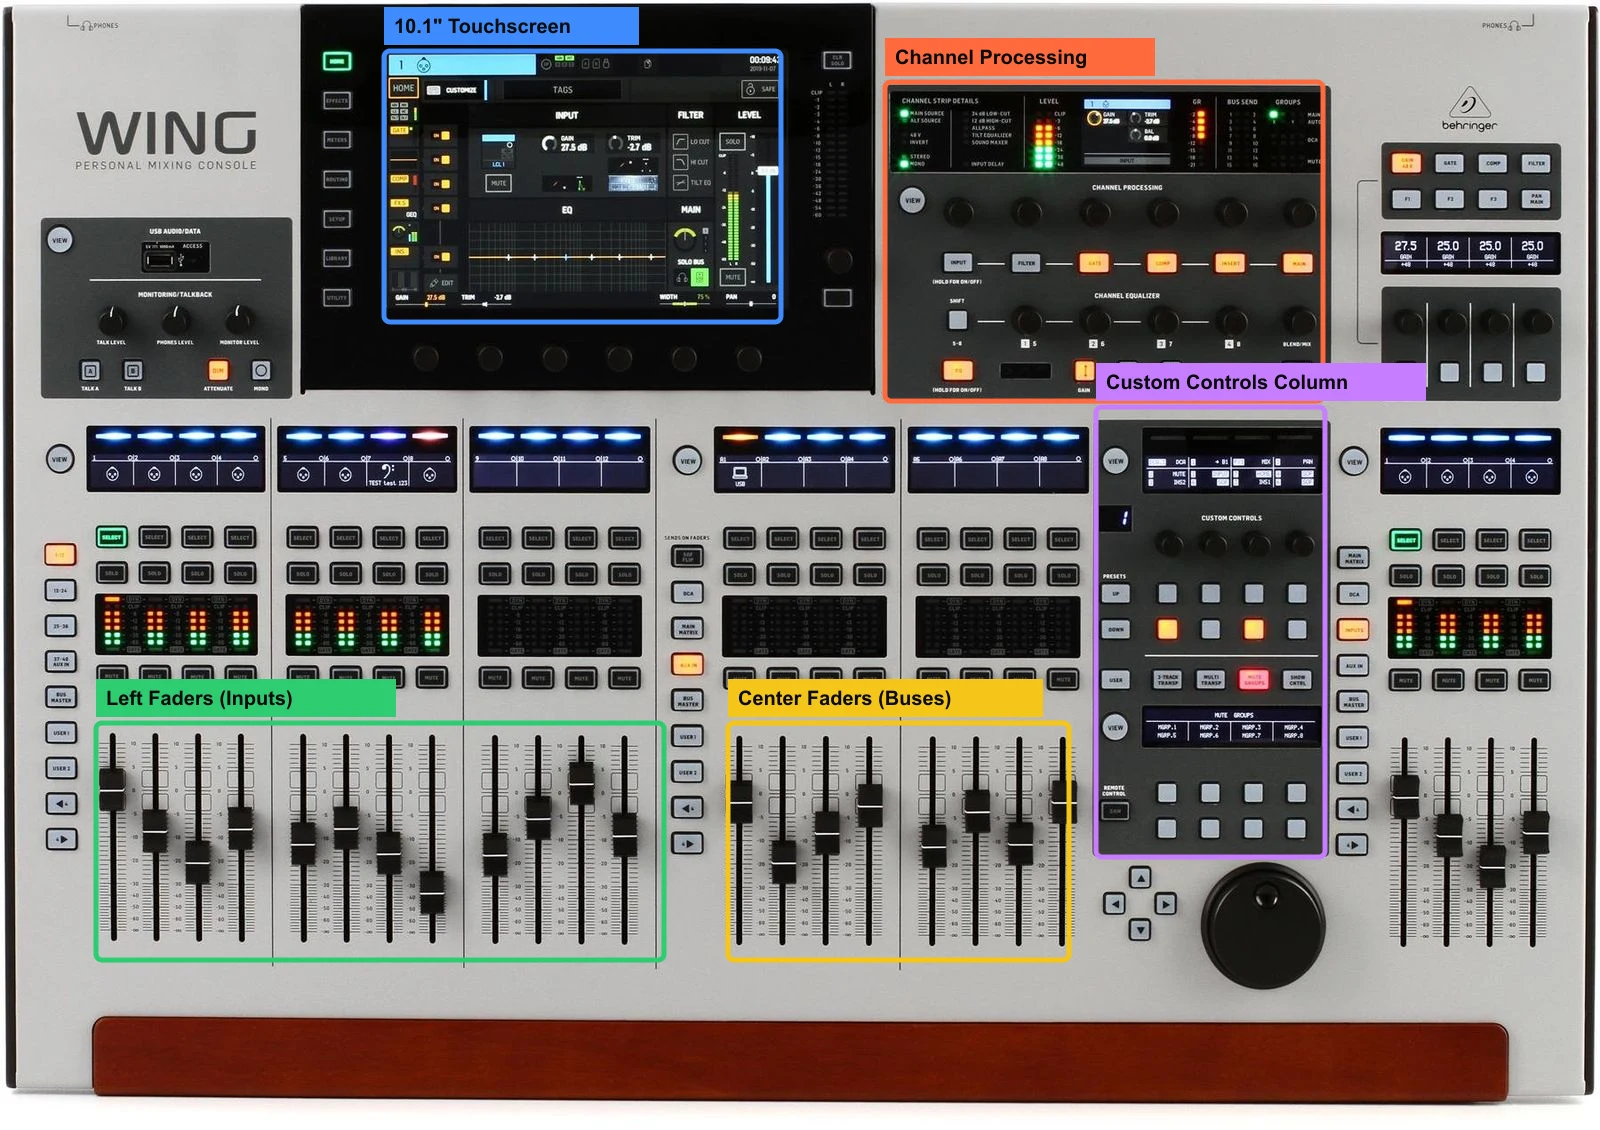Push the DAW remote control button
Image resolution: width=1600 pixels, height=1130 pixels.
tap(1115, 811)
